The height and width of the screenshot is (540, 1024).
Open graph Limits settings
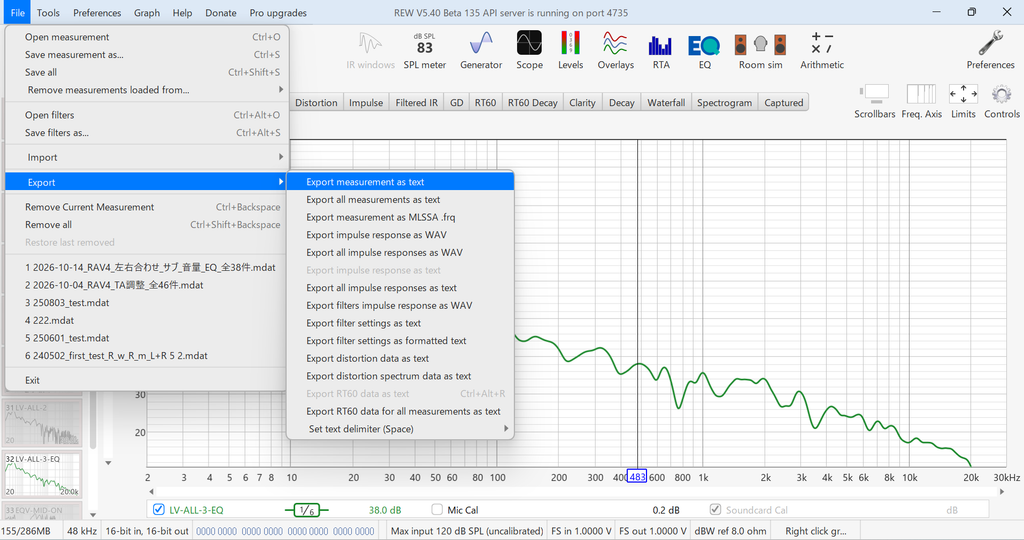point(963,101)
